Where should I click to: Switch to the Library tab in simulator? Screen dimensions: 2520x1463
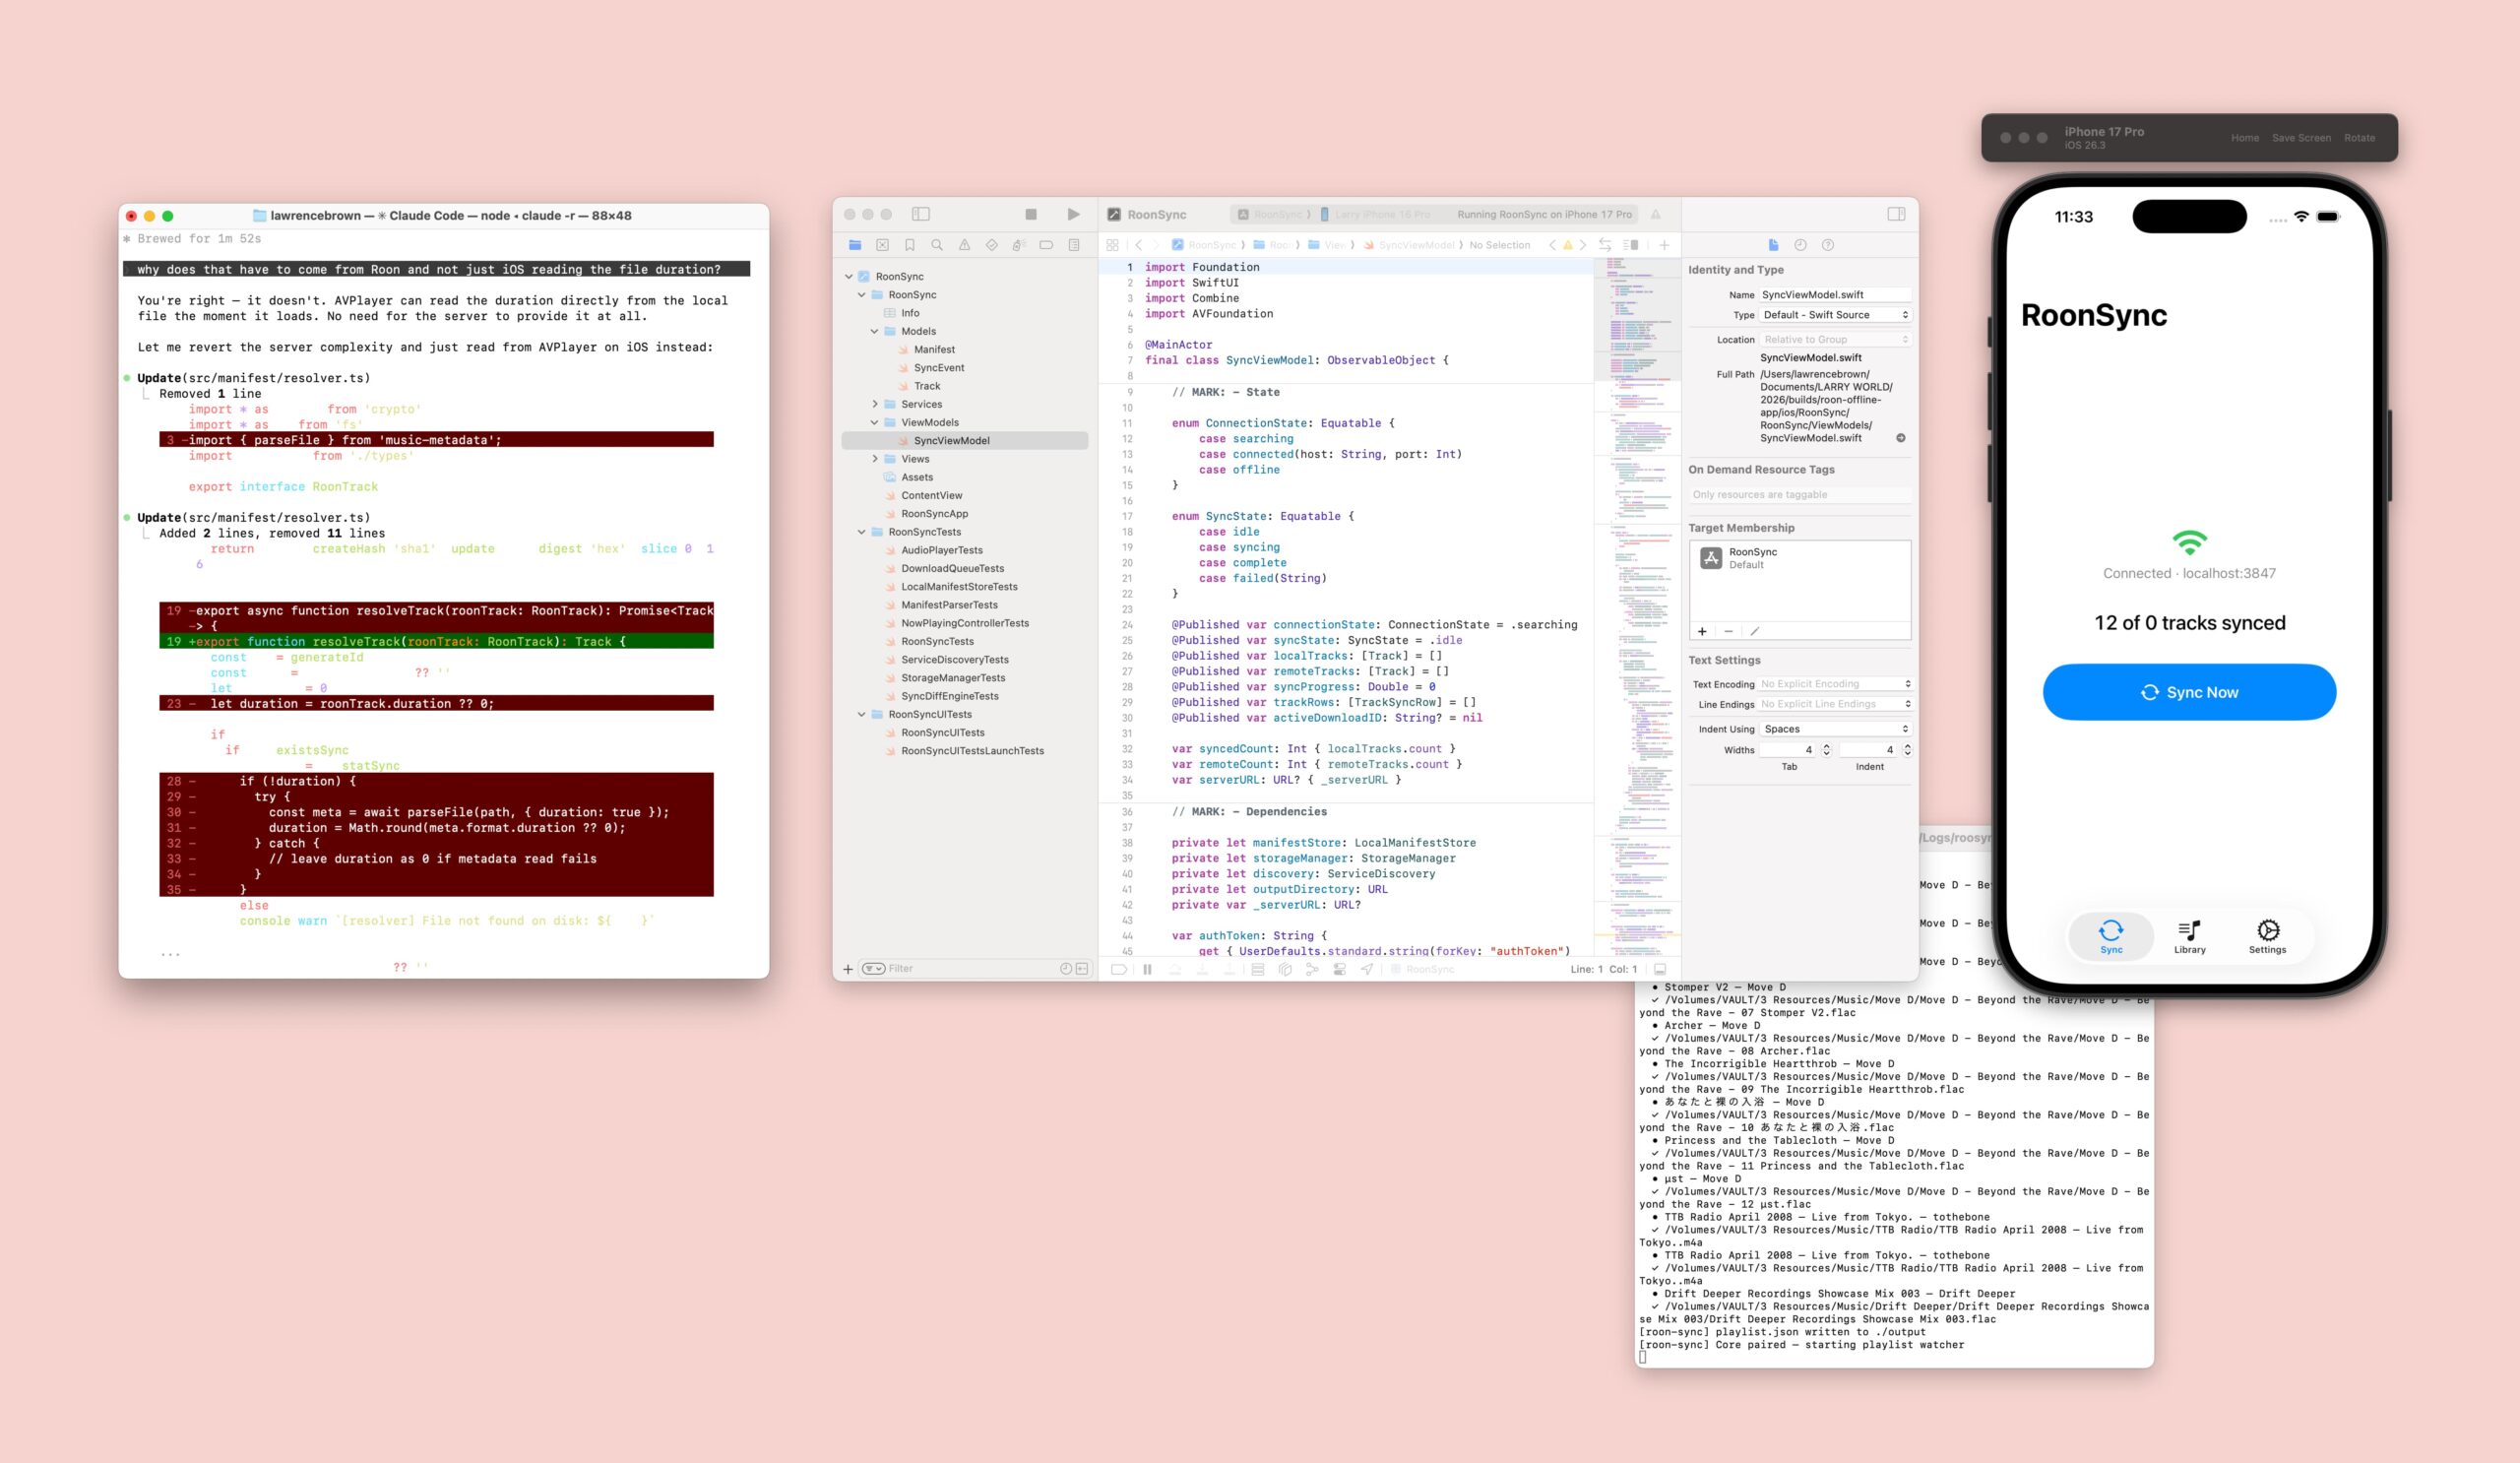2189,937
